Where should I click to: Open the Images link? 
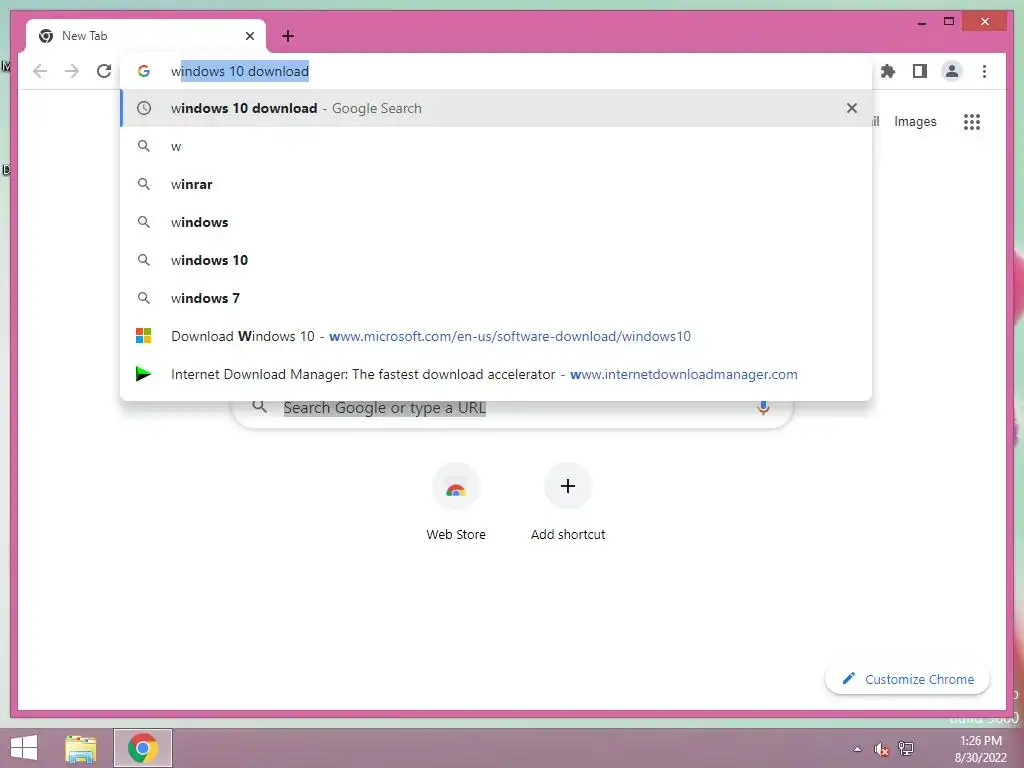[915, 121]
